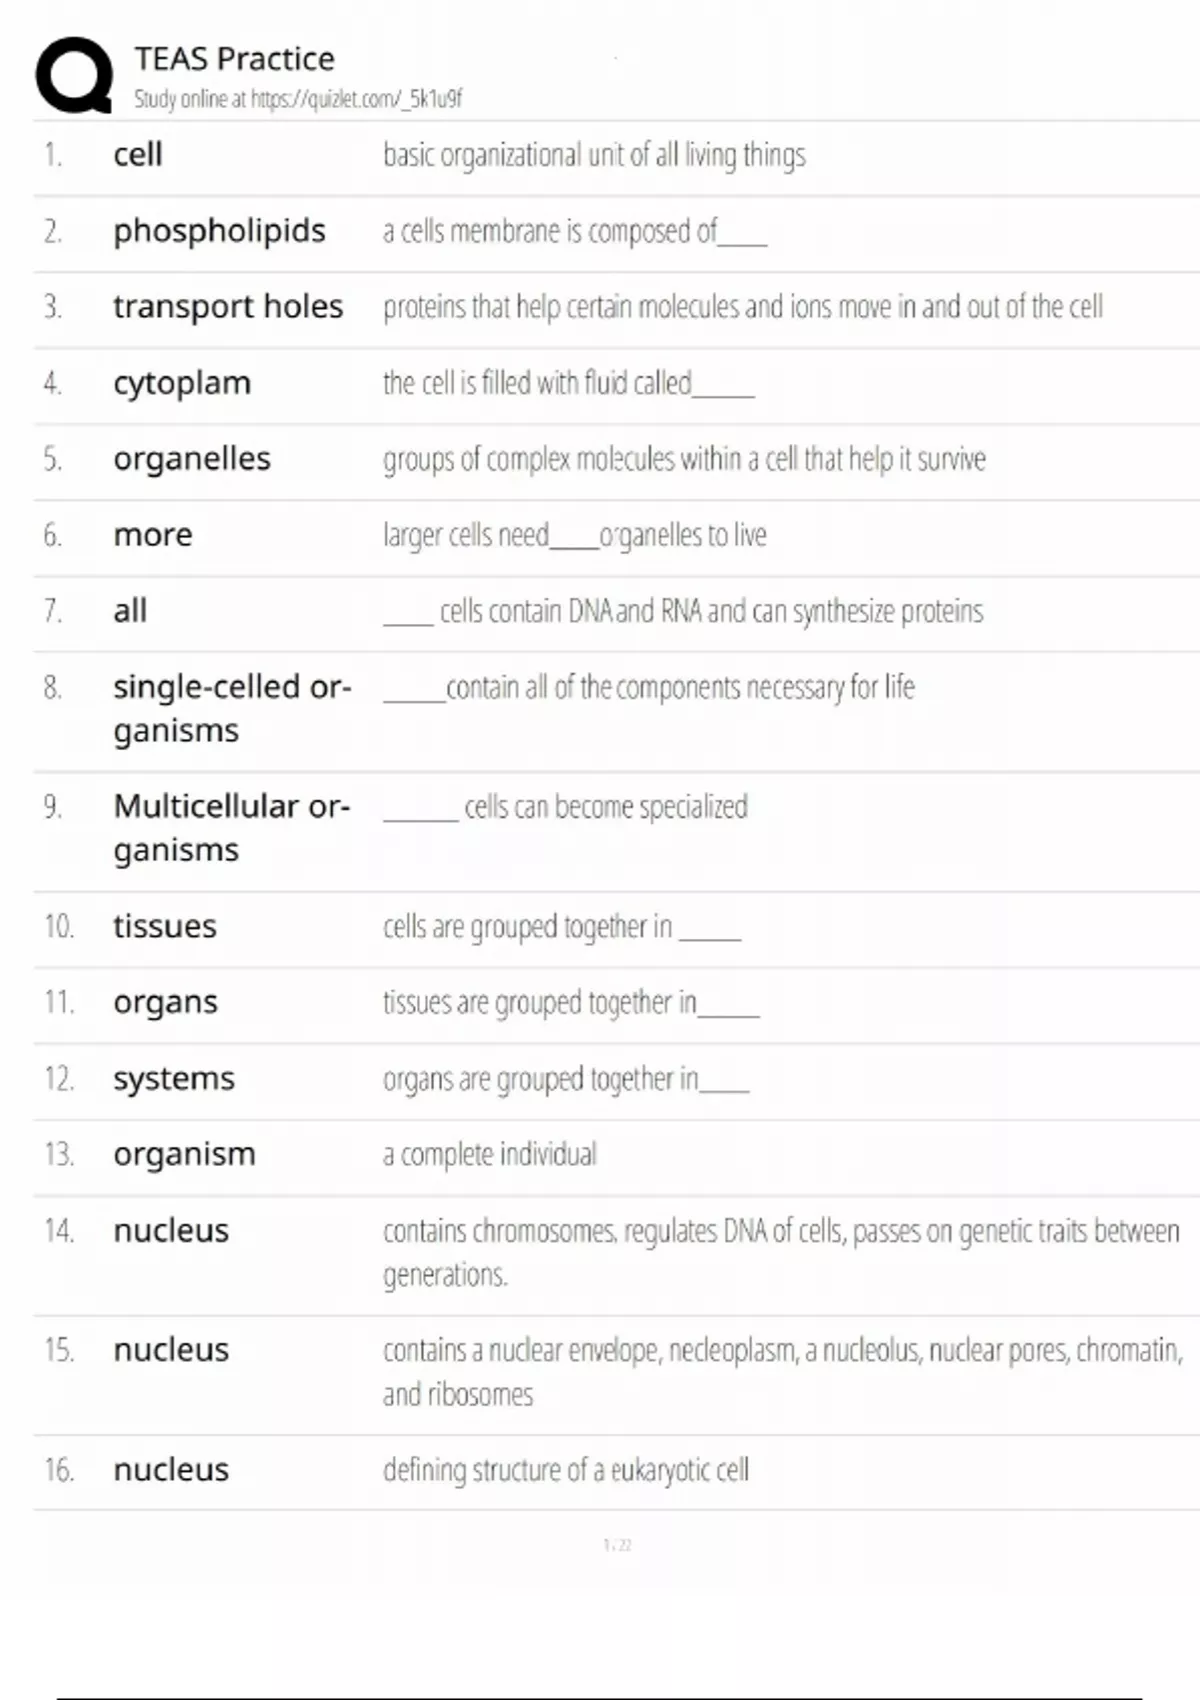Click the misspelled term 'cytoplam'

click(182, 383)
